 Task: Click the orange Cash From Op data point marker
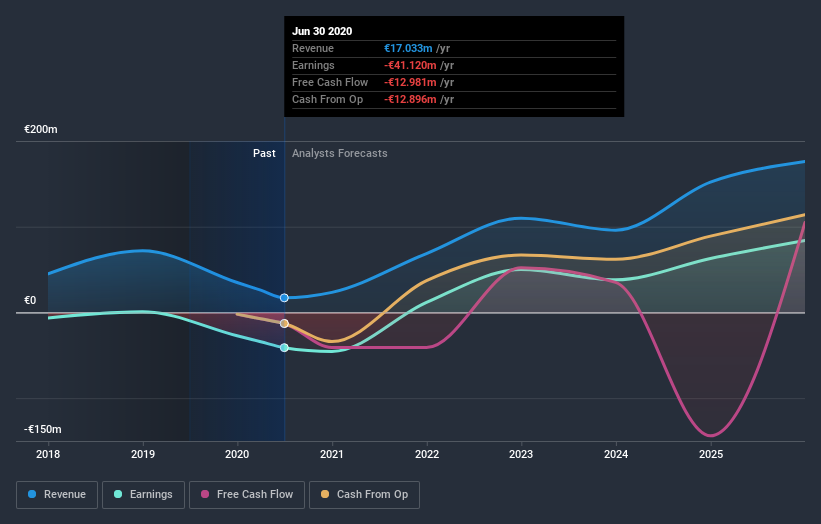(284, 324)
